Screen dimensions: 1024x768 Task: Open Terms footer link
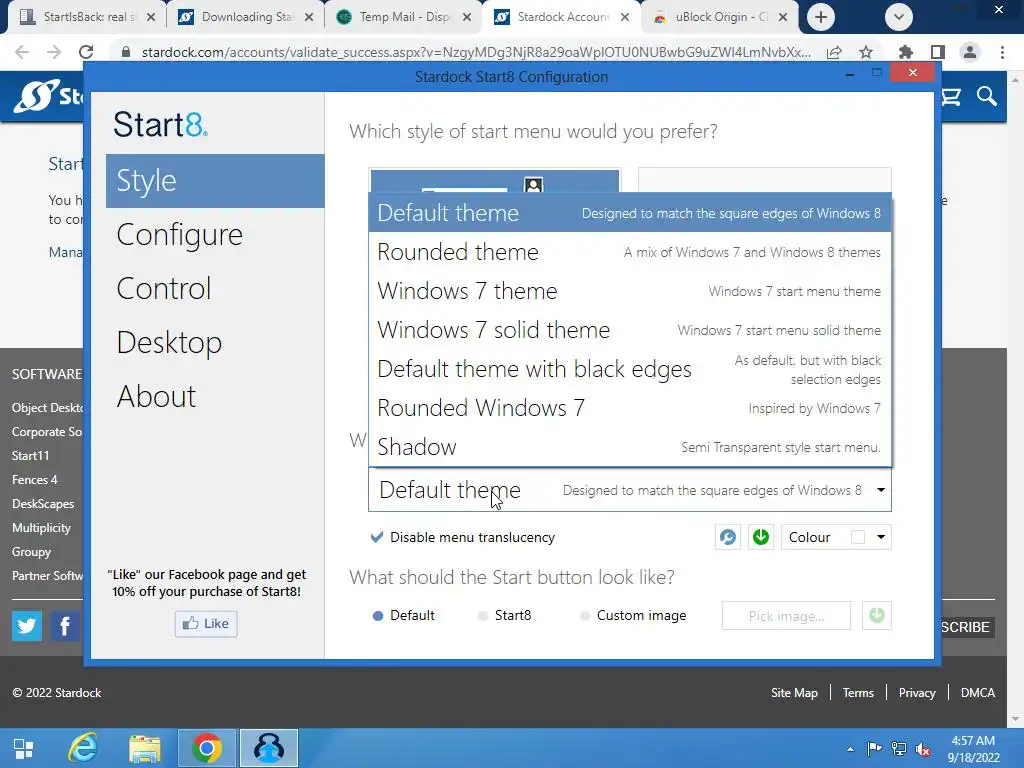(858, 693)
